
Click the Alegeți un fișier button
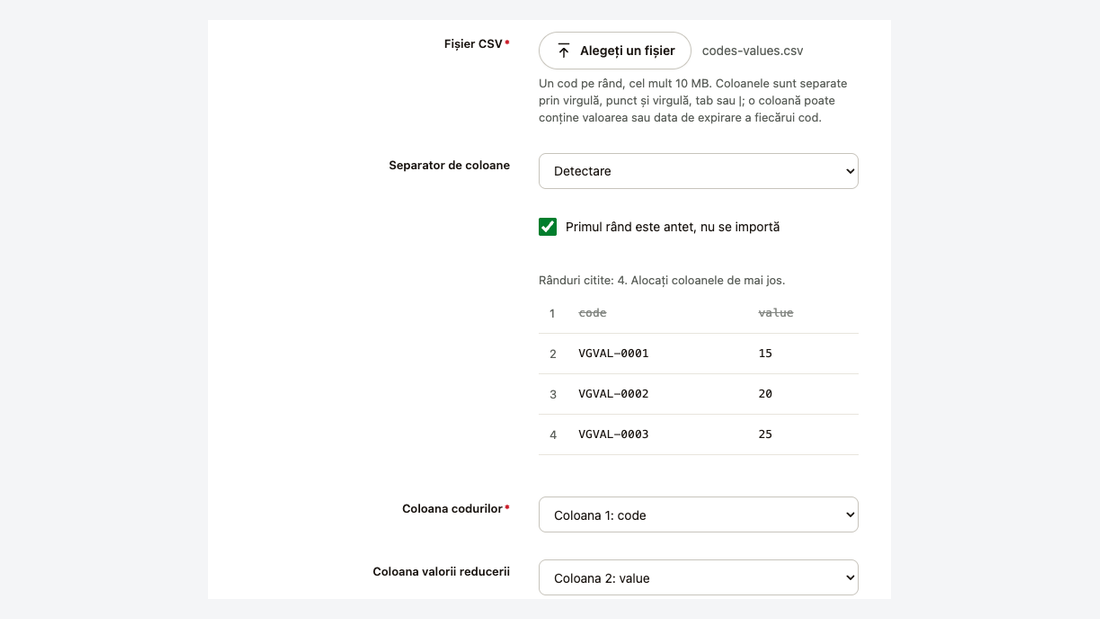pos(615,51)
